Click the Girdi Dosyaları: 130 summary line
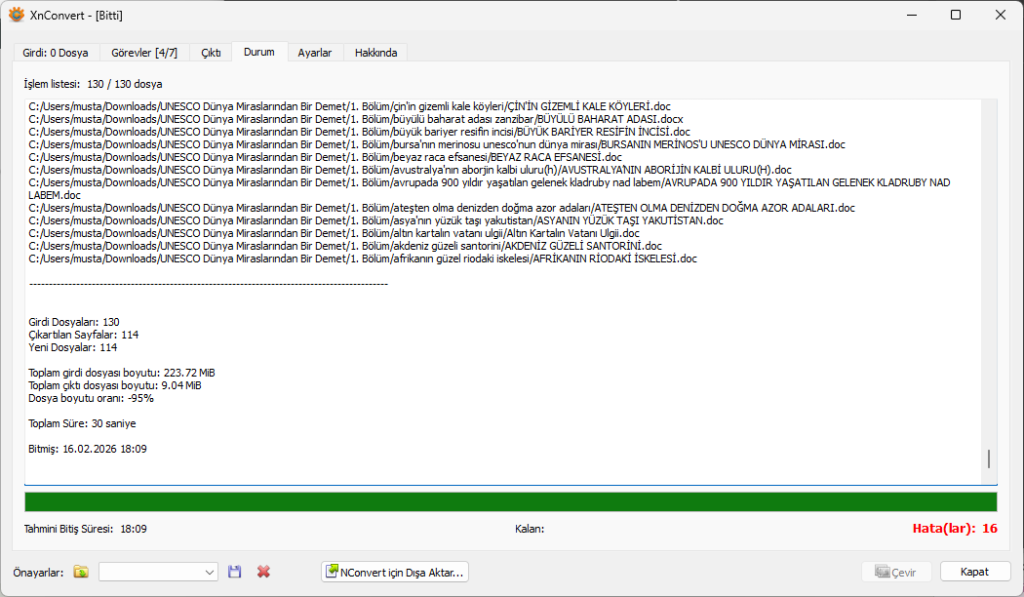 click(74, 322)
